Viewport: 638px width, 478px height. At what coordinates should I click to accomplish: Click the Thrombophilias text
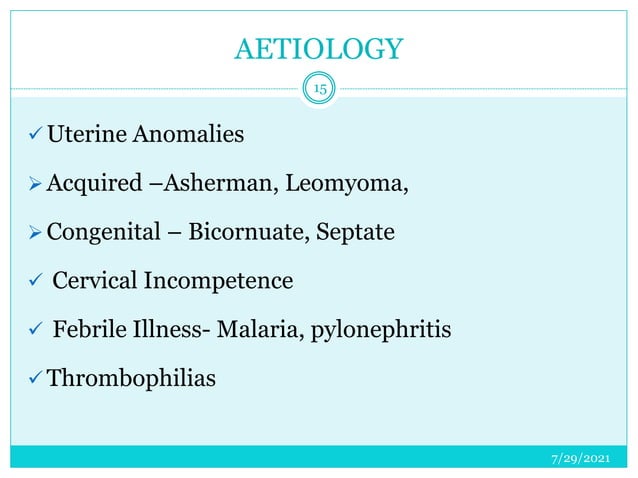[x=130, y=379]
